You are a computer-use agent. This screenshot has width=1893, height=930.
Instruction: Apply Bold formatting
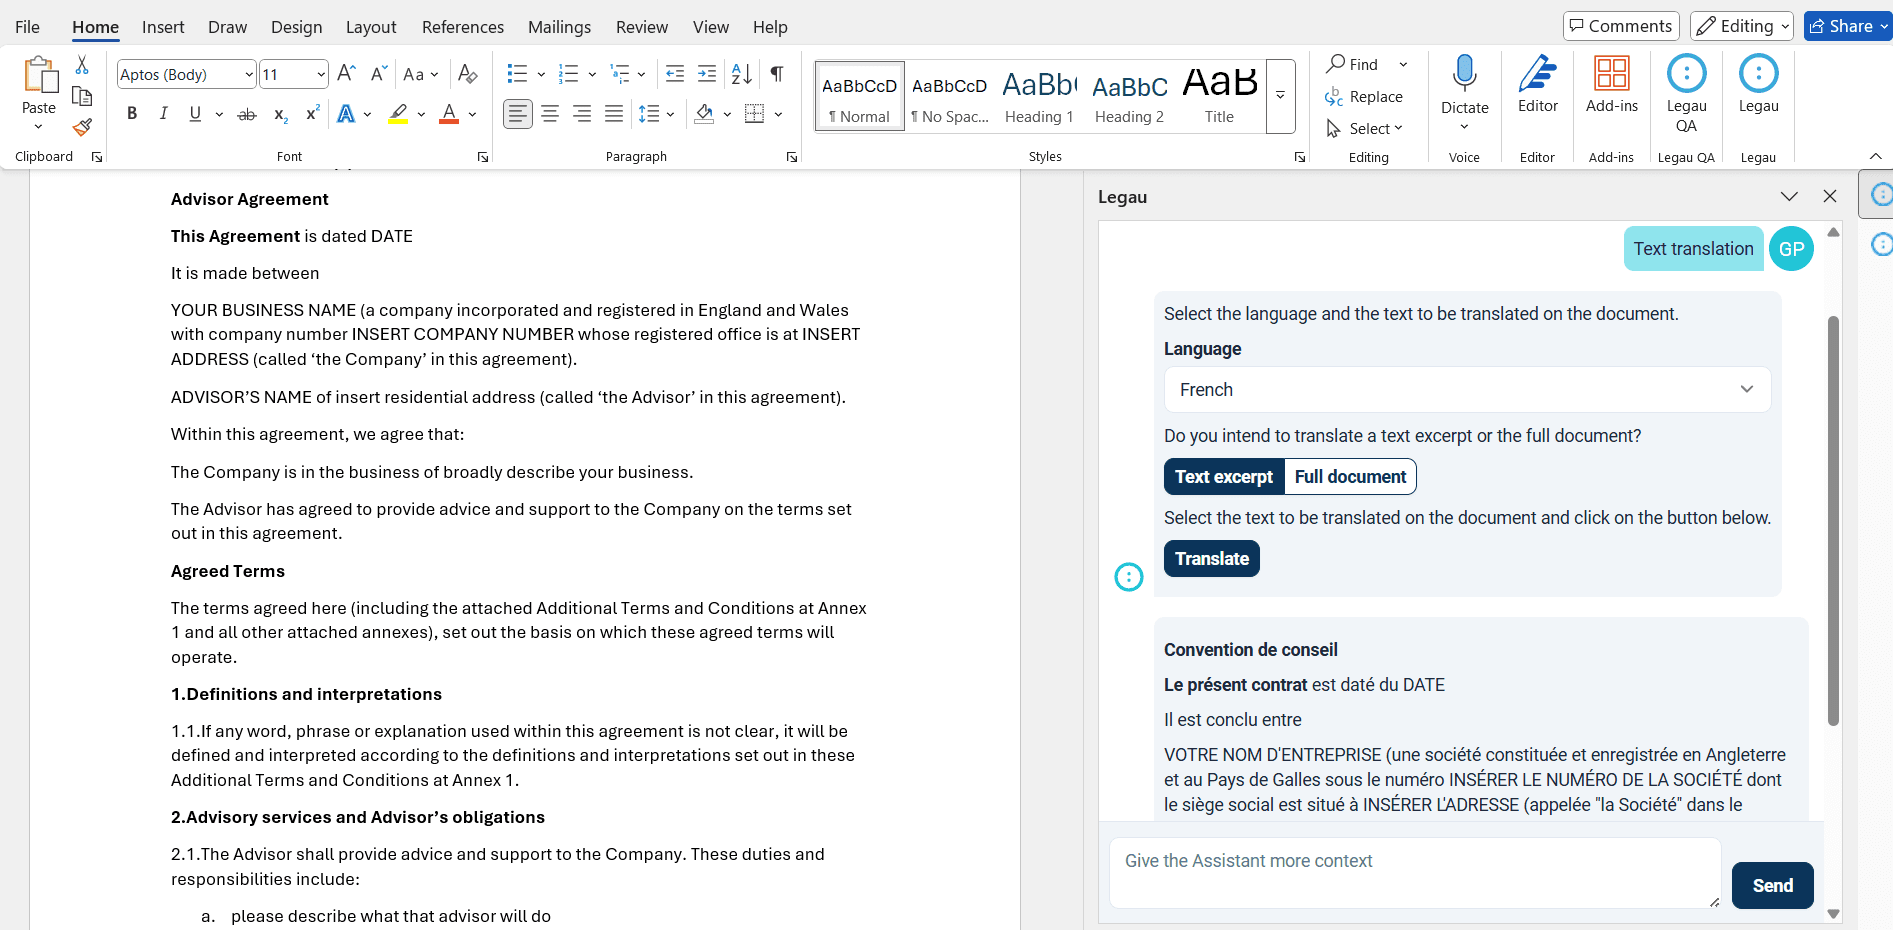pyautogui.click(x=132, y=114)
